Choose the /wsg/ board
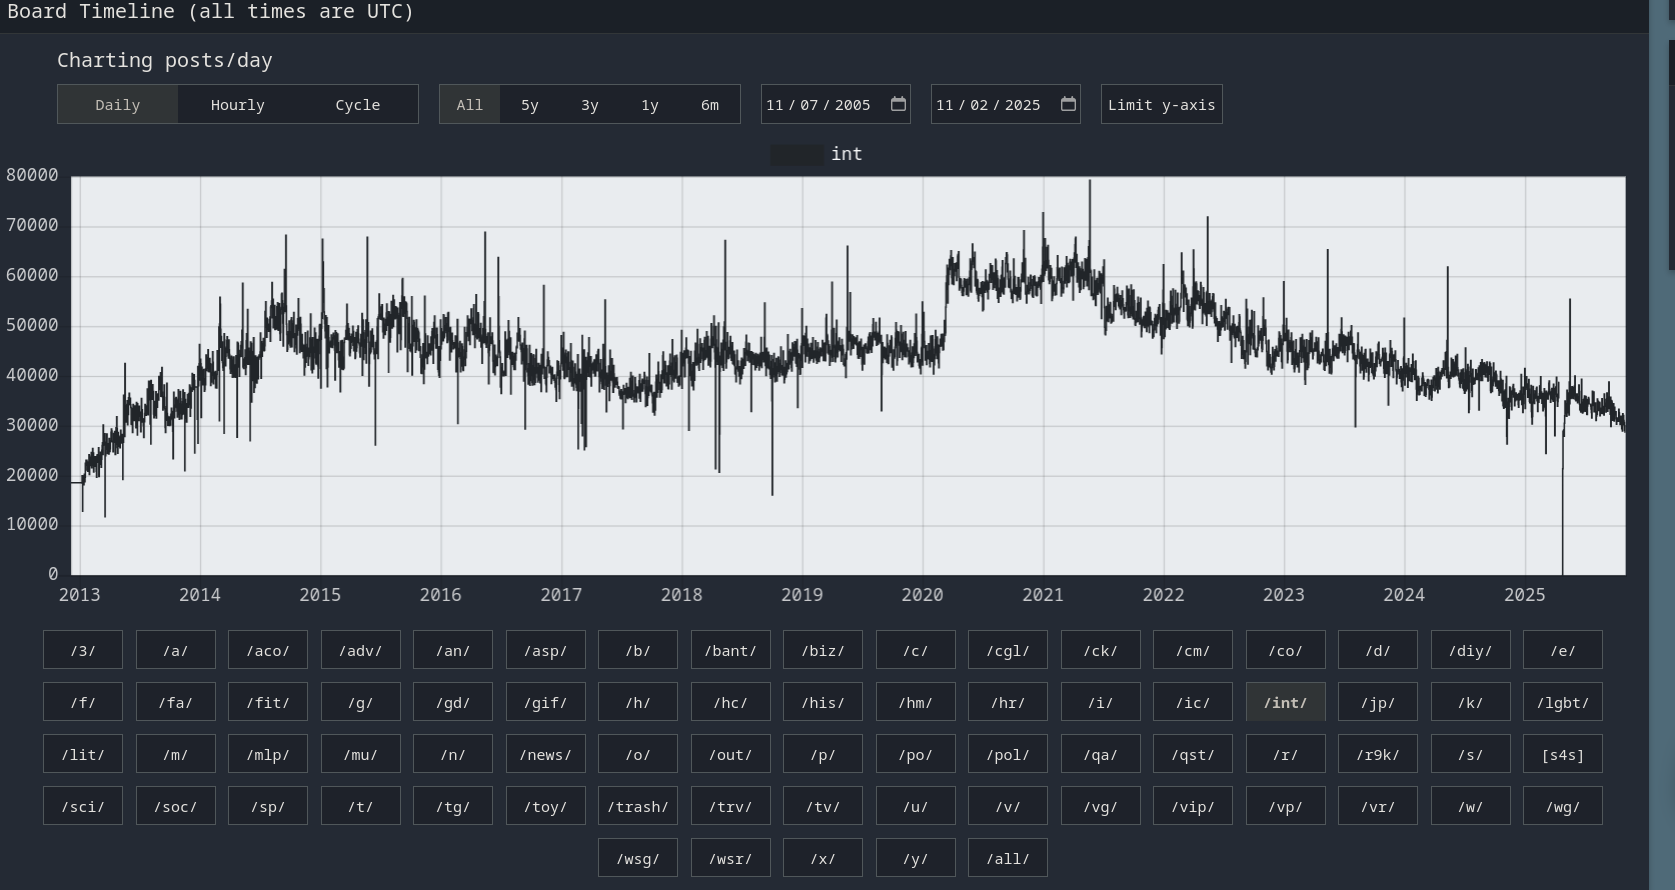The image size is (1675, 890). pyautogui.click(x=638, y=858)
